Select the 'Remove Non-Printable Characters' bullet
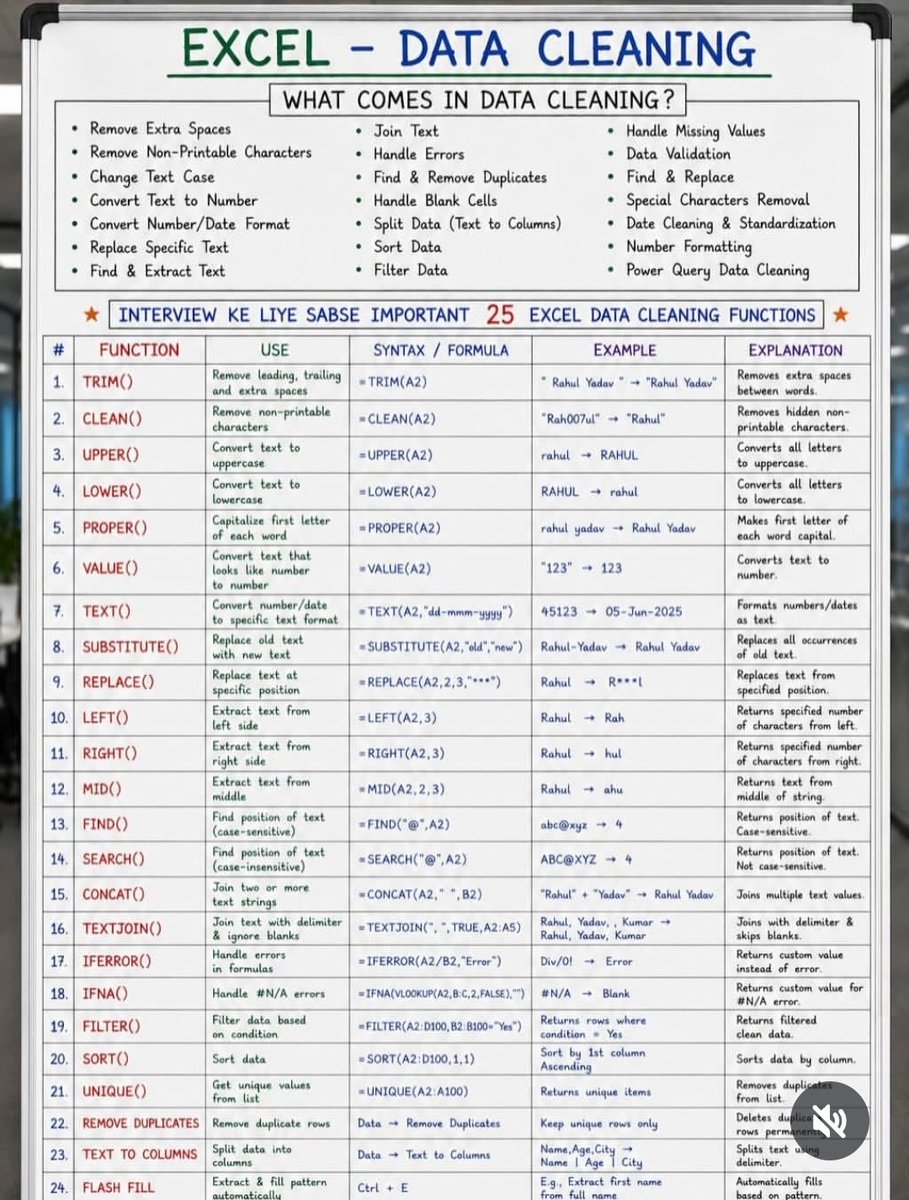 200,152
